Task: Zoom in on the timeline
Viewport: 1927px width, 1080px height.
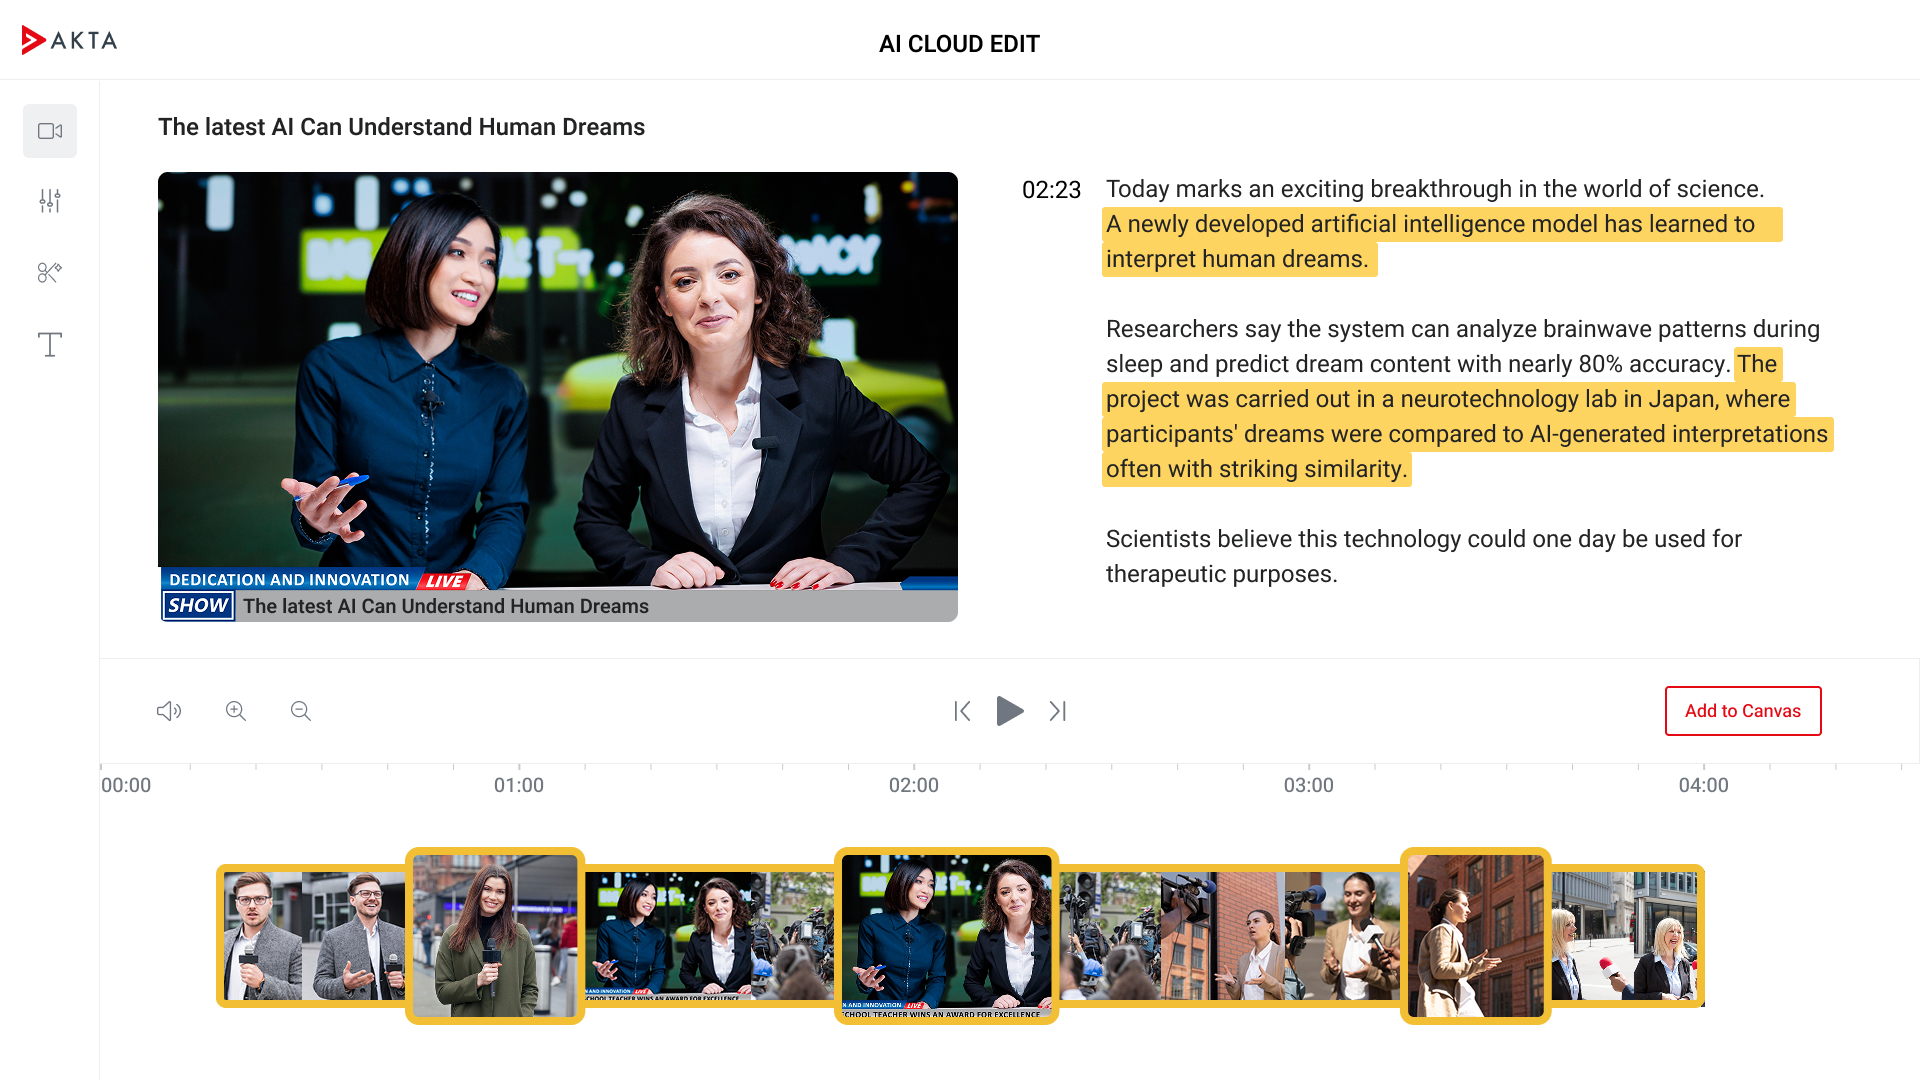Action: pos(236,711)
